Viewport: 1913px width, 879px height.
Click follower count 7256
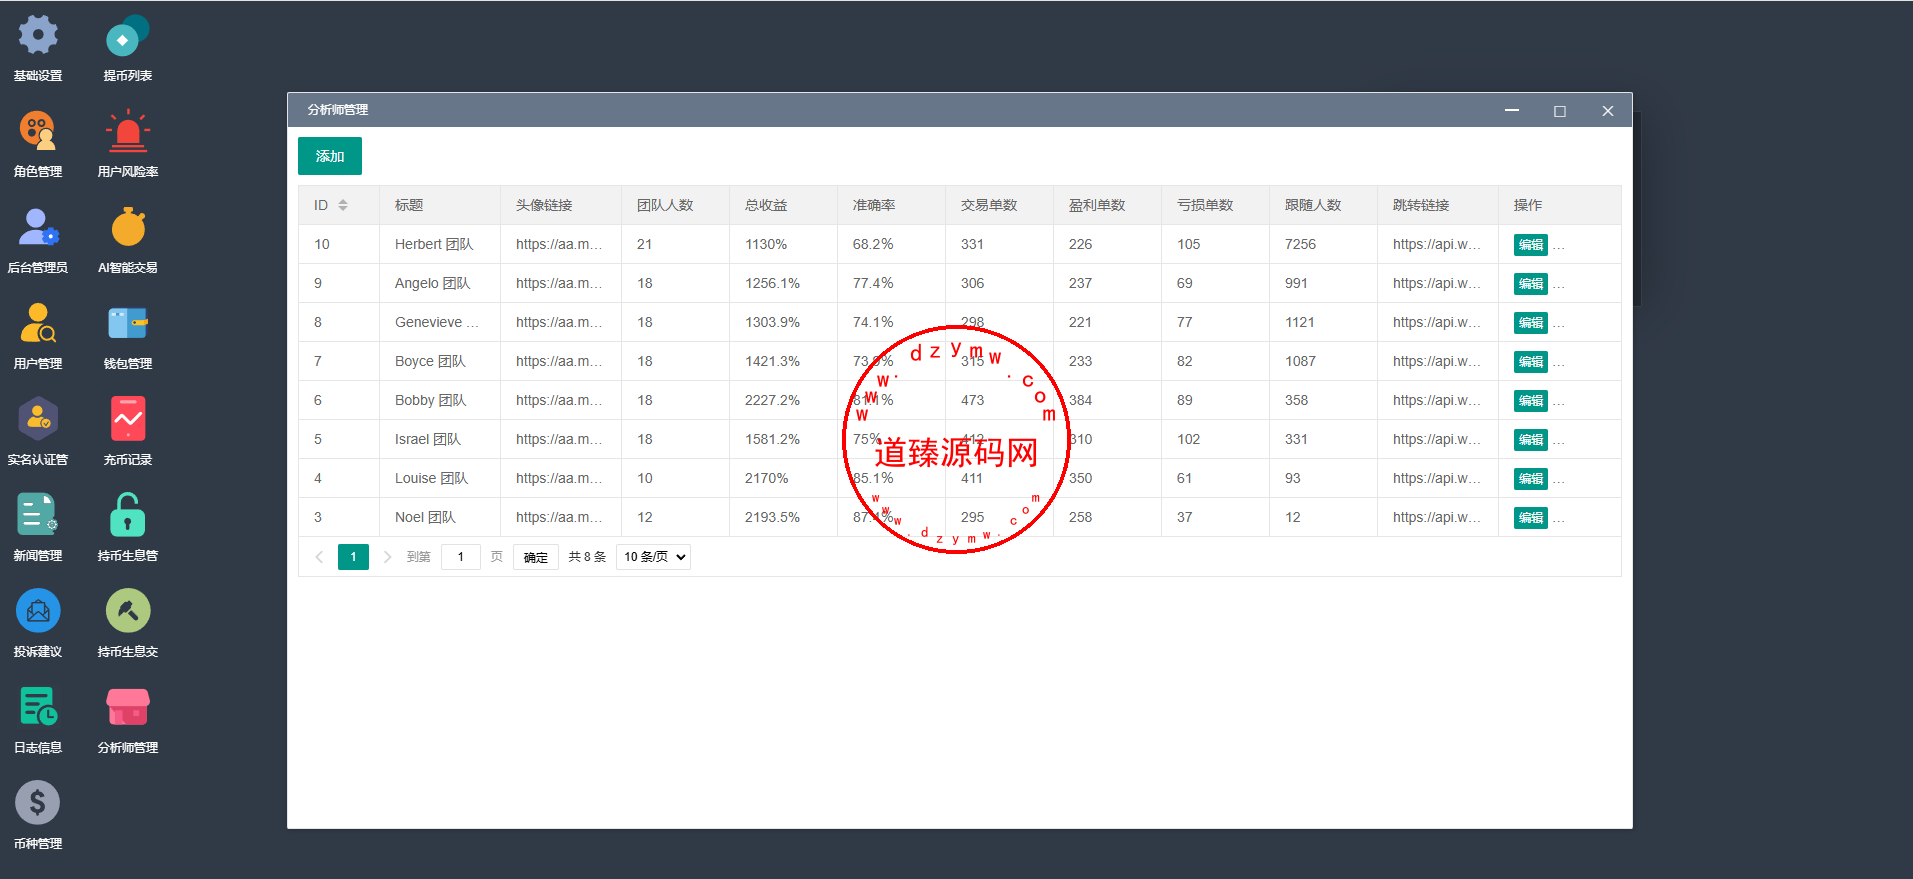click(x=1300, y=244)
